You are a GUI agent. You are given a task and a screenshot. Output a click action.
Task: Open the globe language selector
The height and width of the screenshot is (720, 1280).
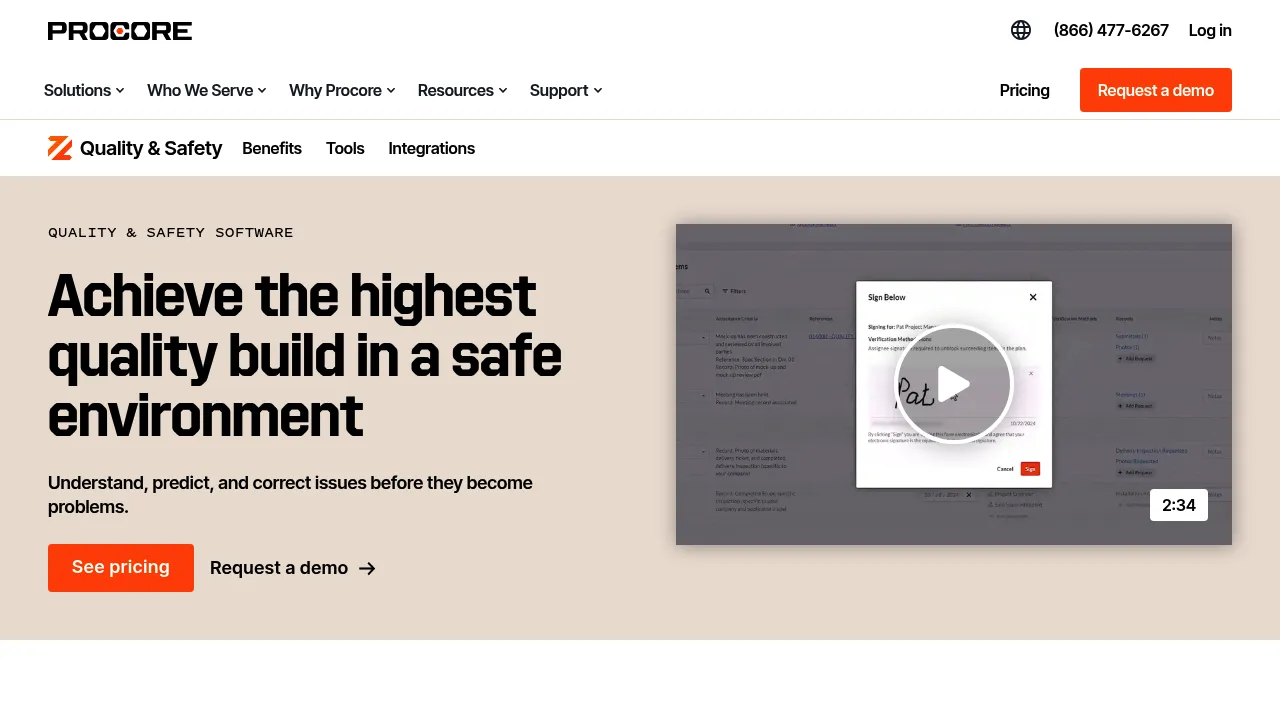pyautogui.click(x=1021, y=30)
